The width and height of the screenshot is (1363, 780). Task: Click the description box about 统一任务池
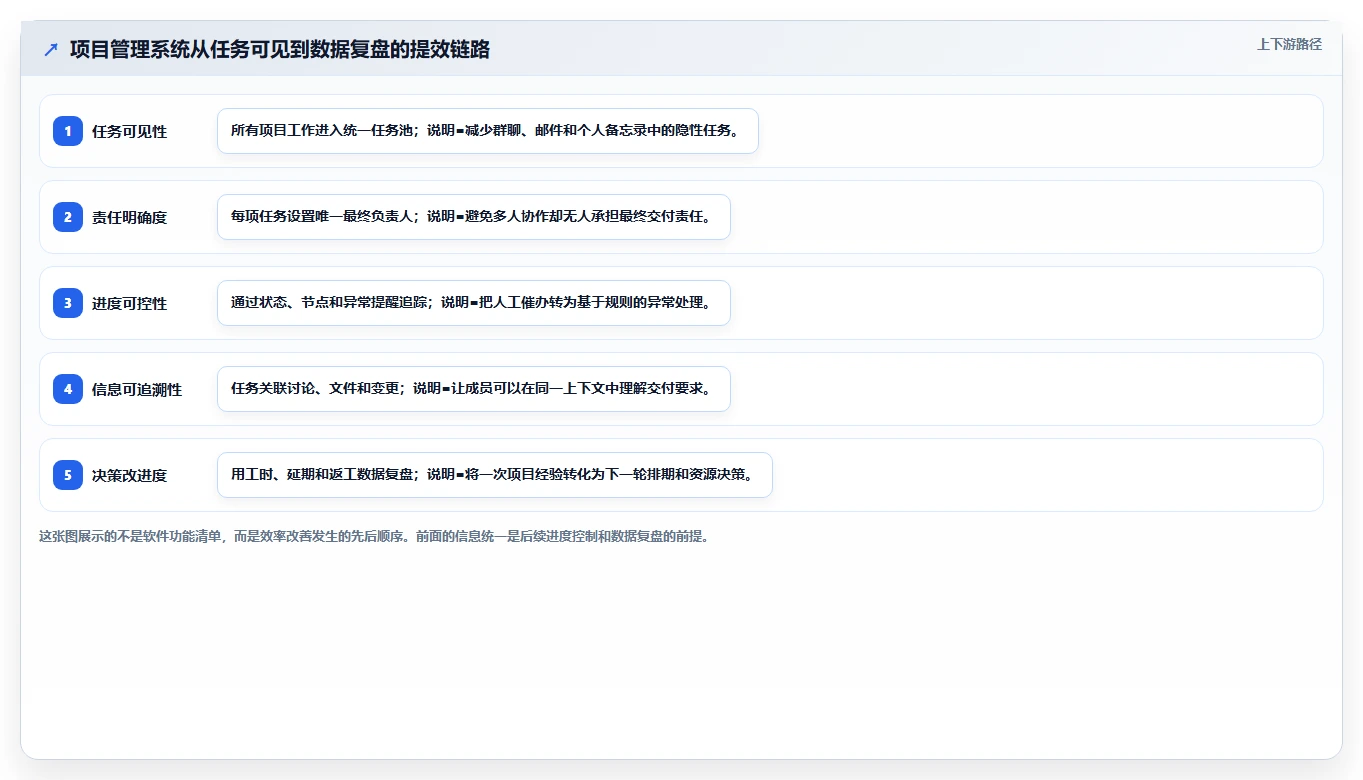[x=488, y=131]
